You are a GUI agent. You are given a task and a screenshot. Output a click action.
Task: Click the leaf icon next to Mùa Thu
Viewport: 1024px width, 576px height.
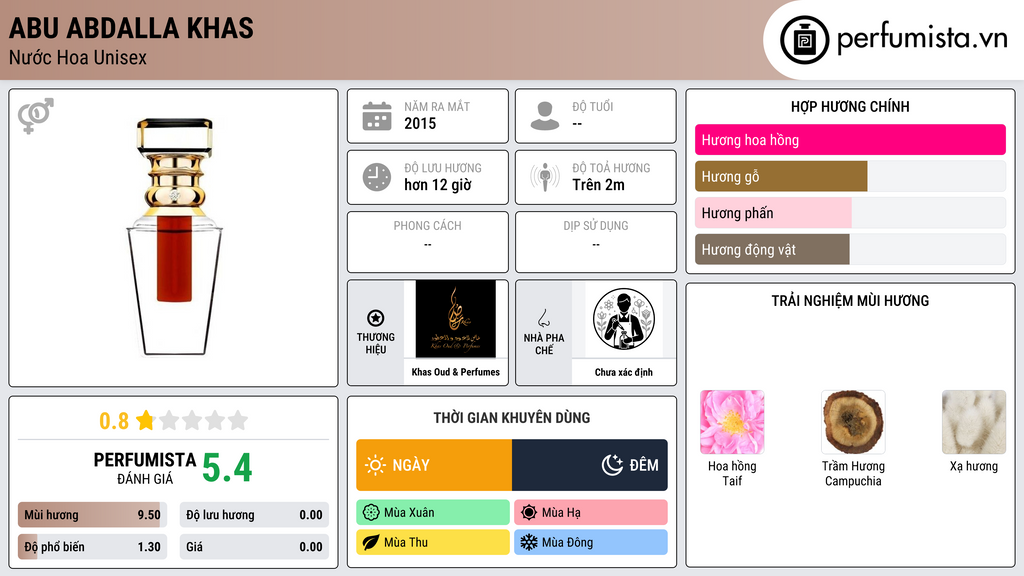click(371, 543)
